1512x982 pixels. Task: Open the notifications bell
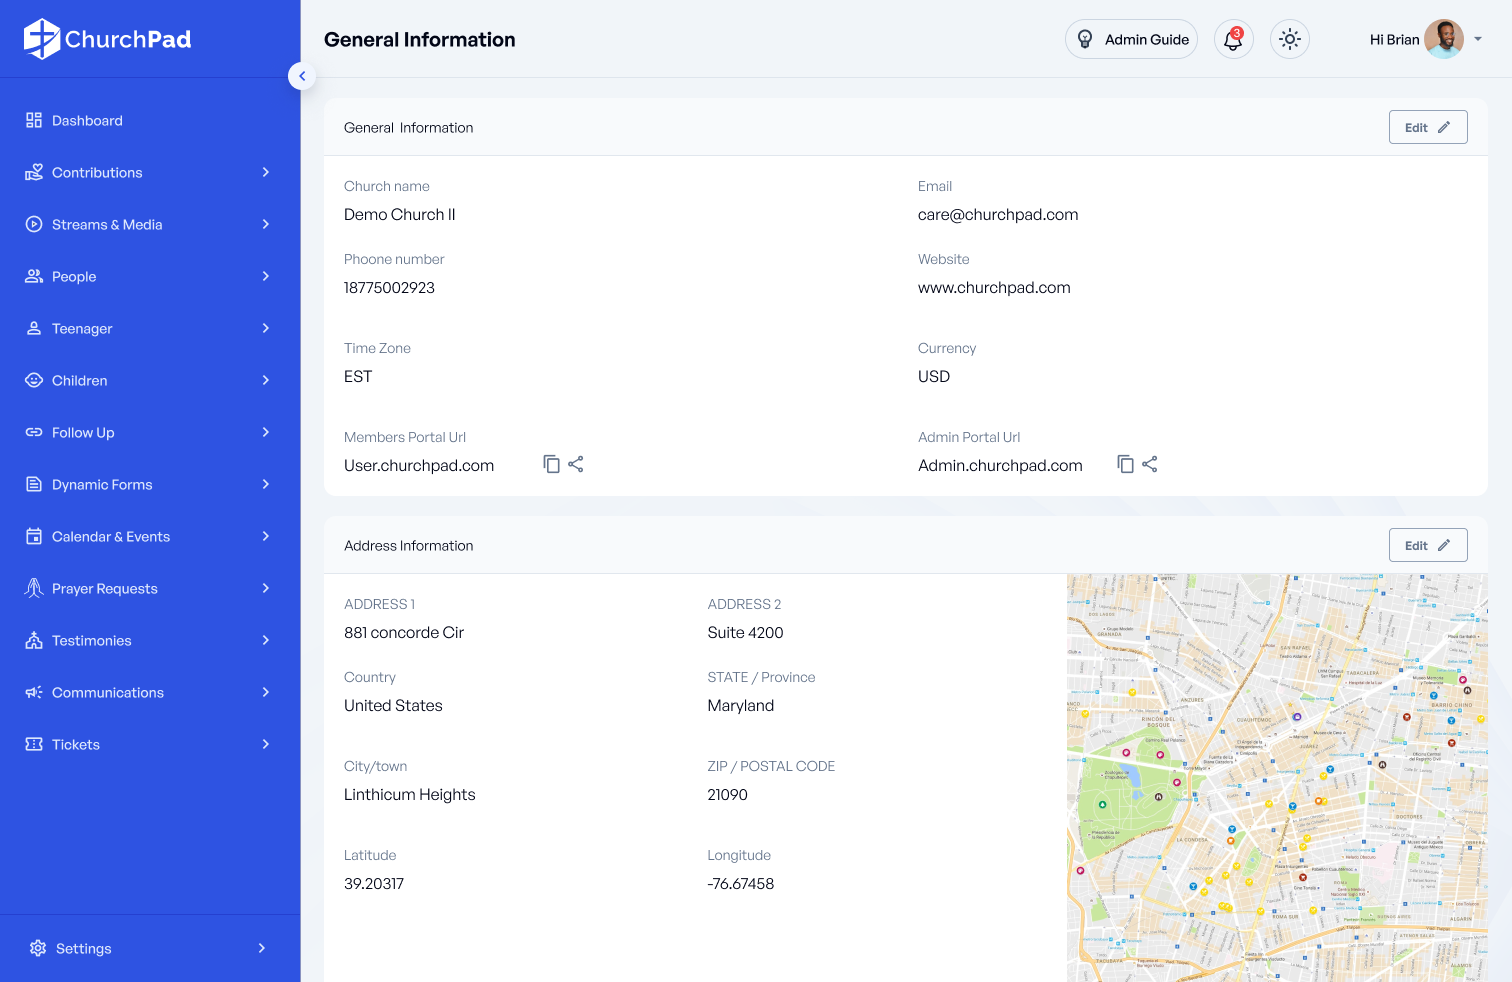pyautogui.click(x=1233, y=40)
